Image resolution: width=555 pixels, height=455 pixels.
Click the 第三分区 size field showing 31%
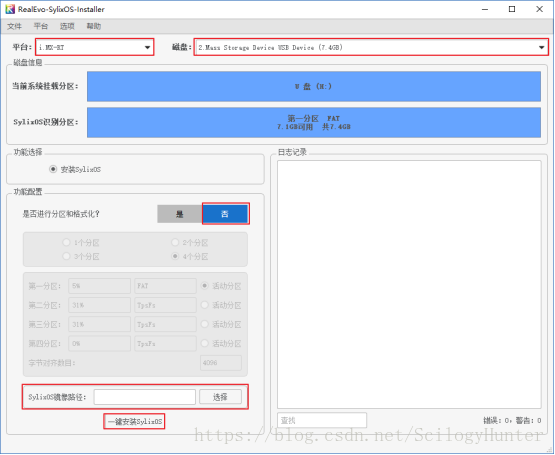pyautogui.click(x=99, y=324)
